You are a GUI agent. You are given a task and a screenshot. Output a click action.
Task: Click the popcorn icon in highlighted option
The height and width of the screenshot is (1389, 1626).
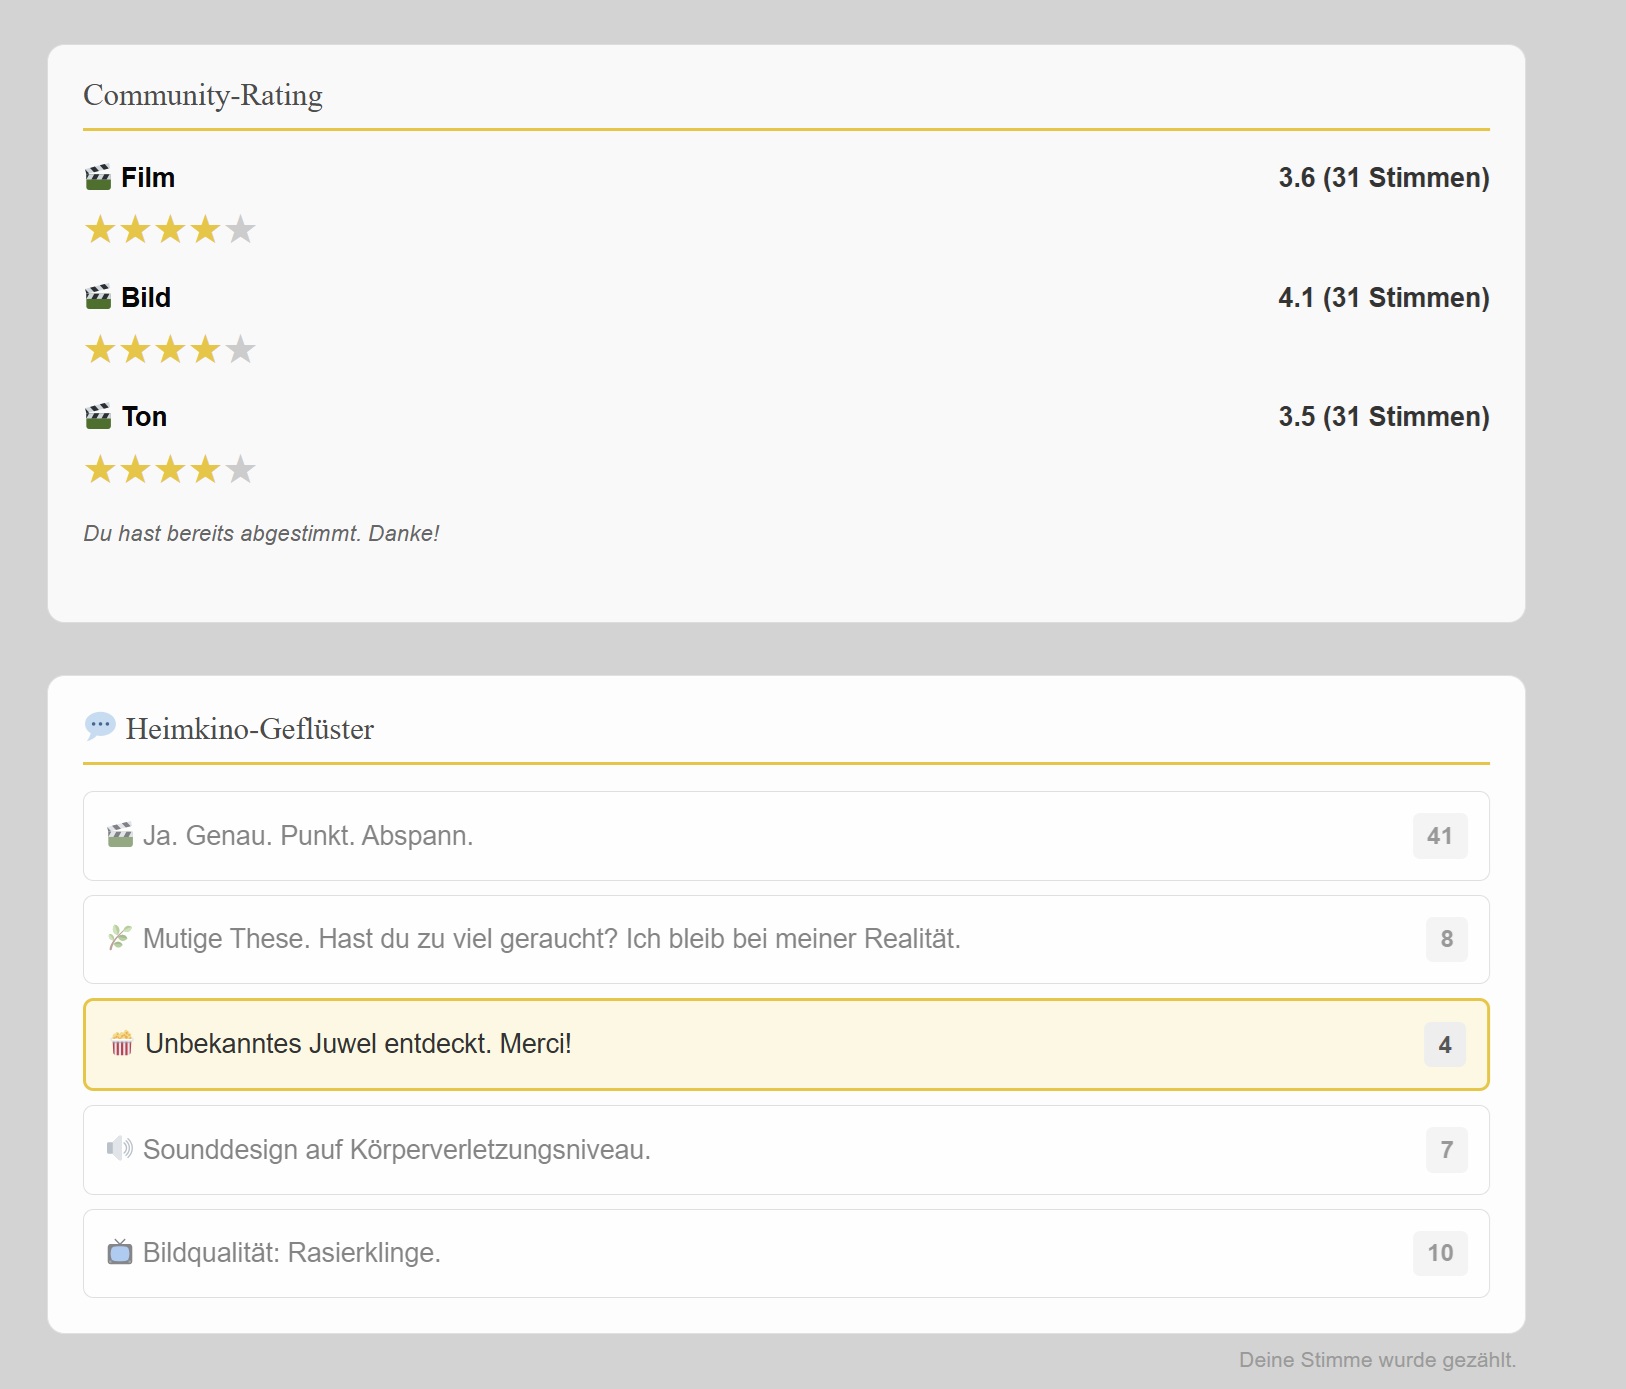122,1043
